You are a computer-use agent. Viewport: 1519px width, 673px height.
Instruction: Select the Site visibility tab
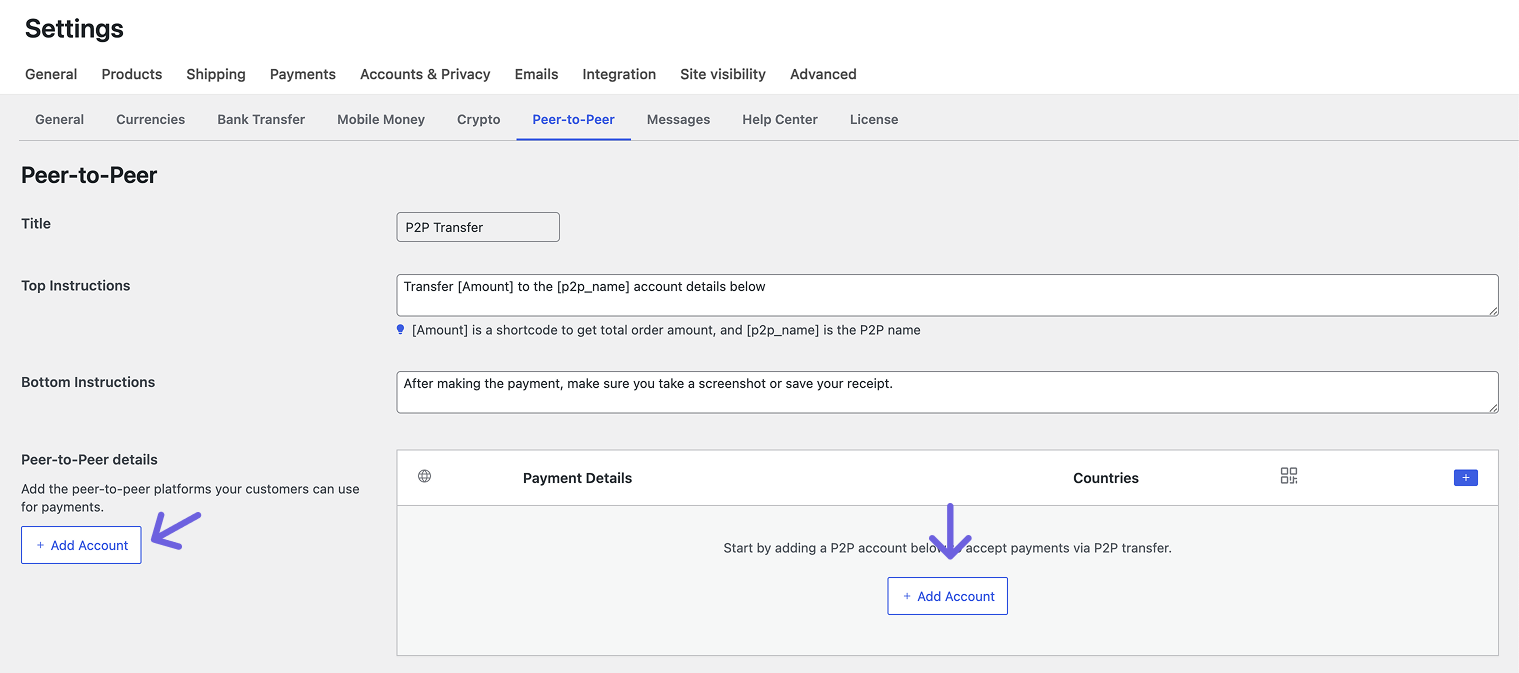coord(722,74)
